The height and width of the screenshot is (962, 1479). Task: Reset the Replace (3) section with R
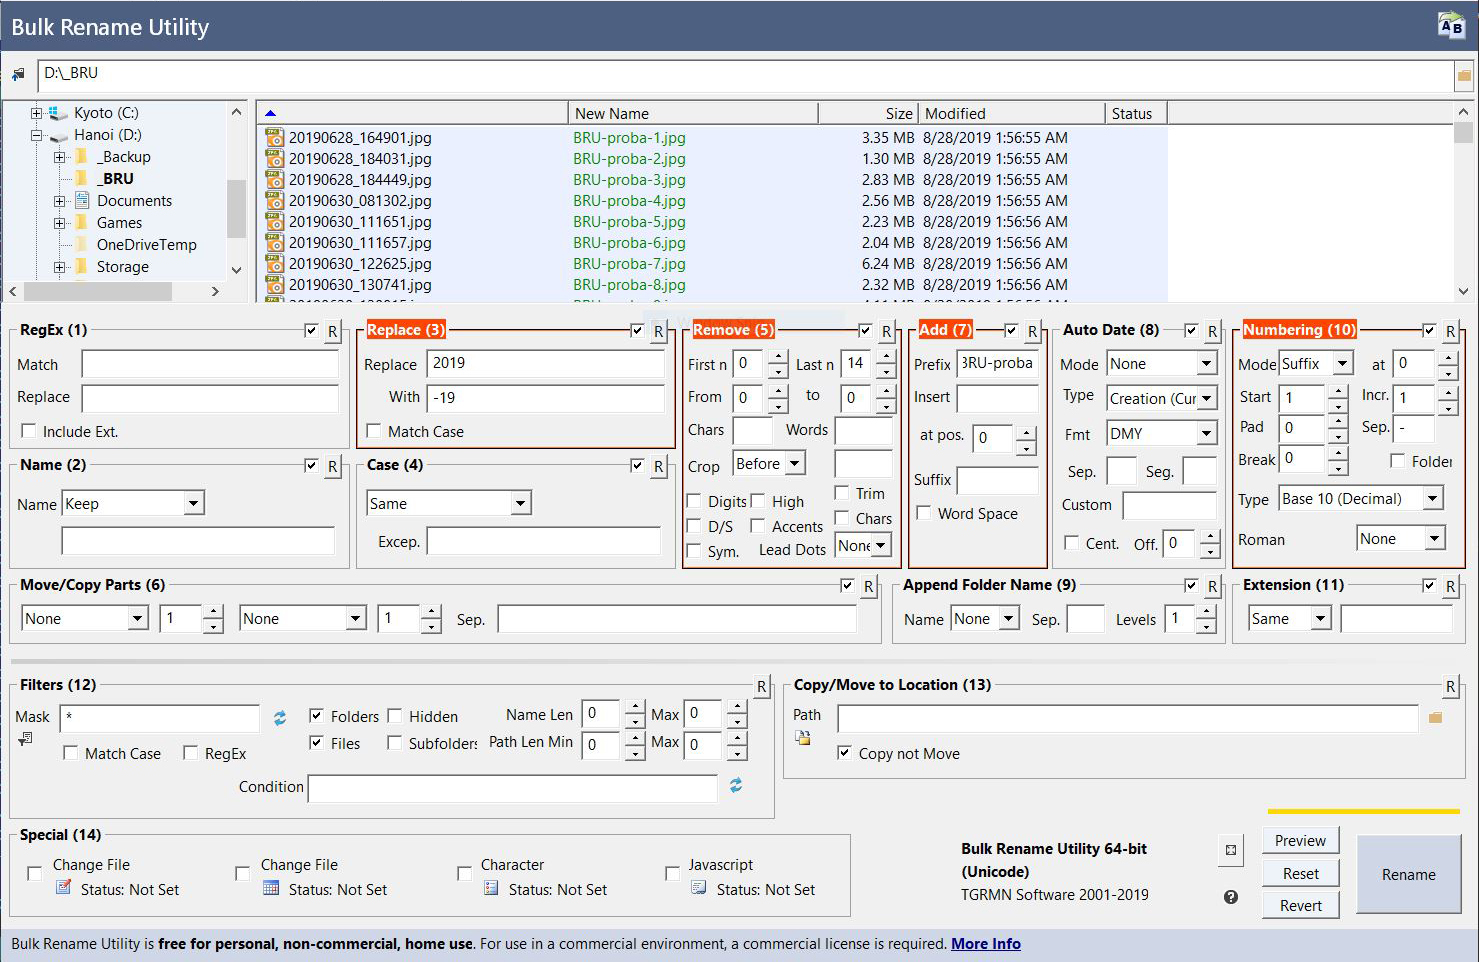click(659, 331)
